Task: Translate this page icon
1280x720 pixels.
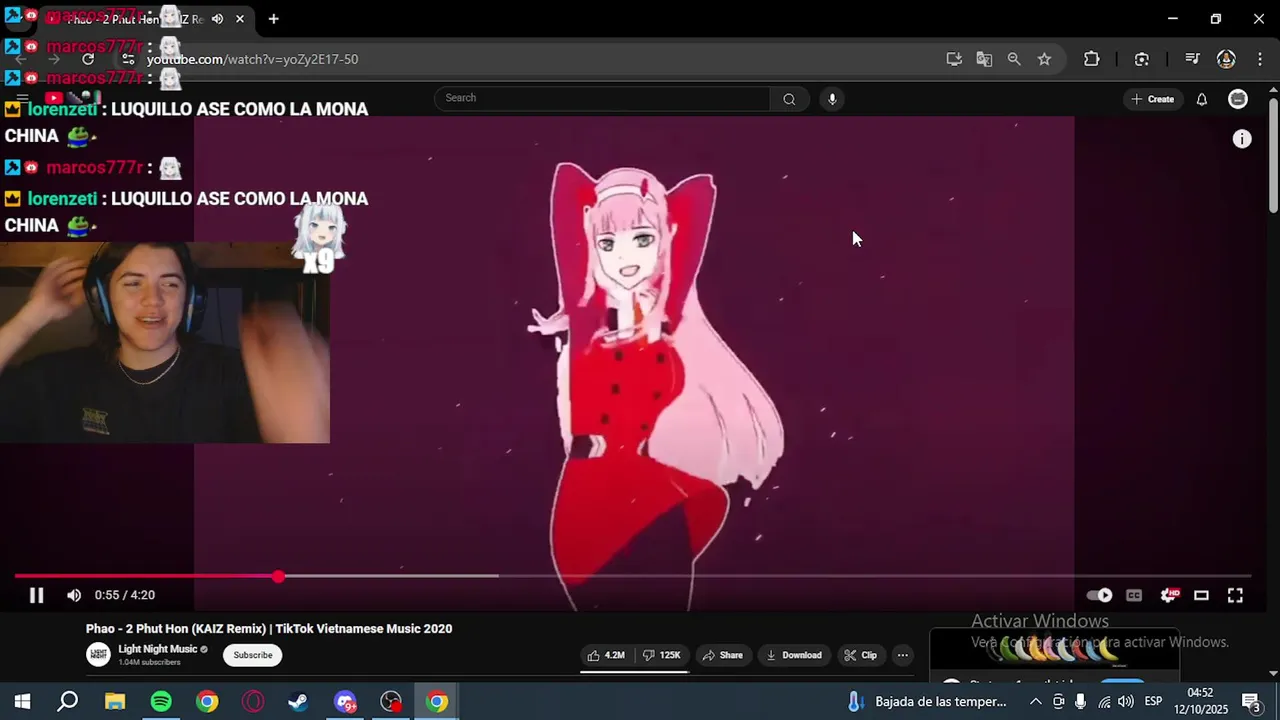Action: pyautogui.click(x=984, y=59)
